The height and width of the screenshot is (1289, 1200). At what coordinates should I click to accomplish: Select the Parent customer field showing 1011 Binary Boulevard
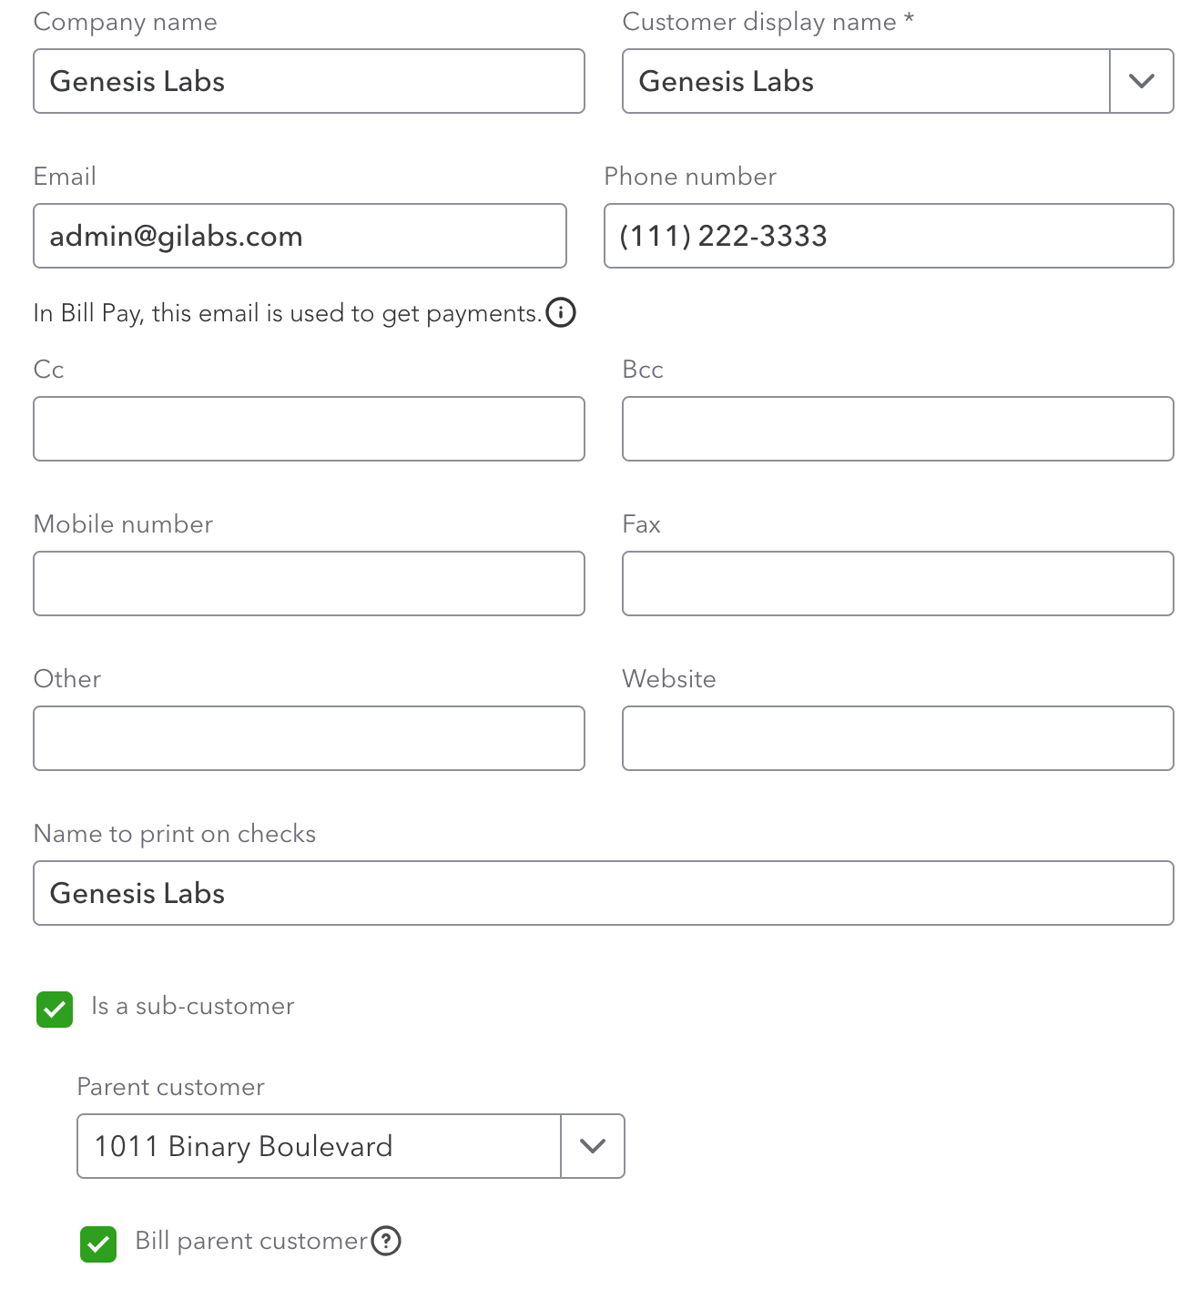coord(319,1146)
